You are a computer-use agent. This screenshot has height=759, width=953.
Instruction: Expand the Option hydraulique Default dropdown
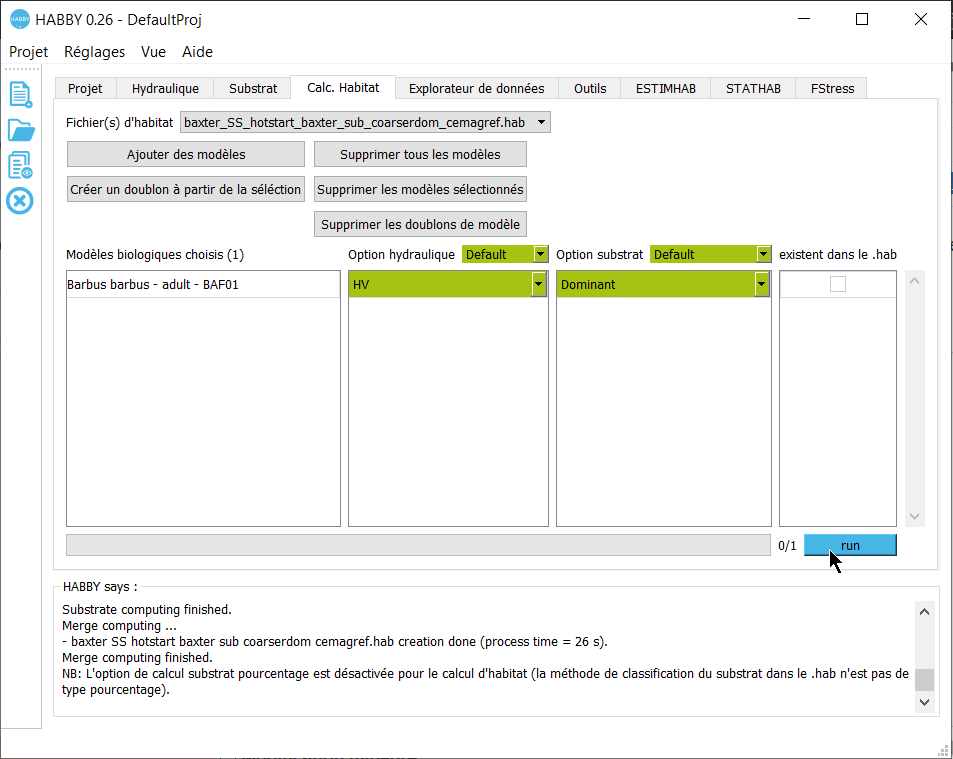[x=505, y=254]
